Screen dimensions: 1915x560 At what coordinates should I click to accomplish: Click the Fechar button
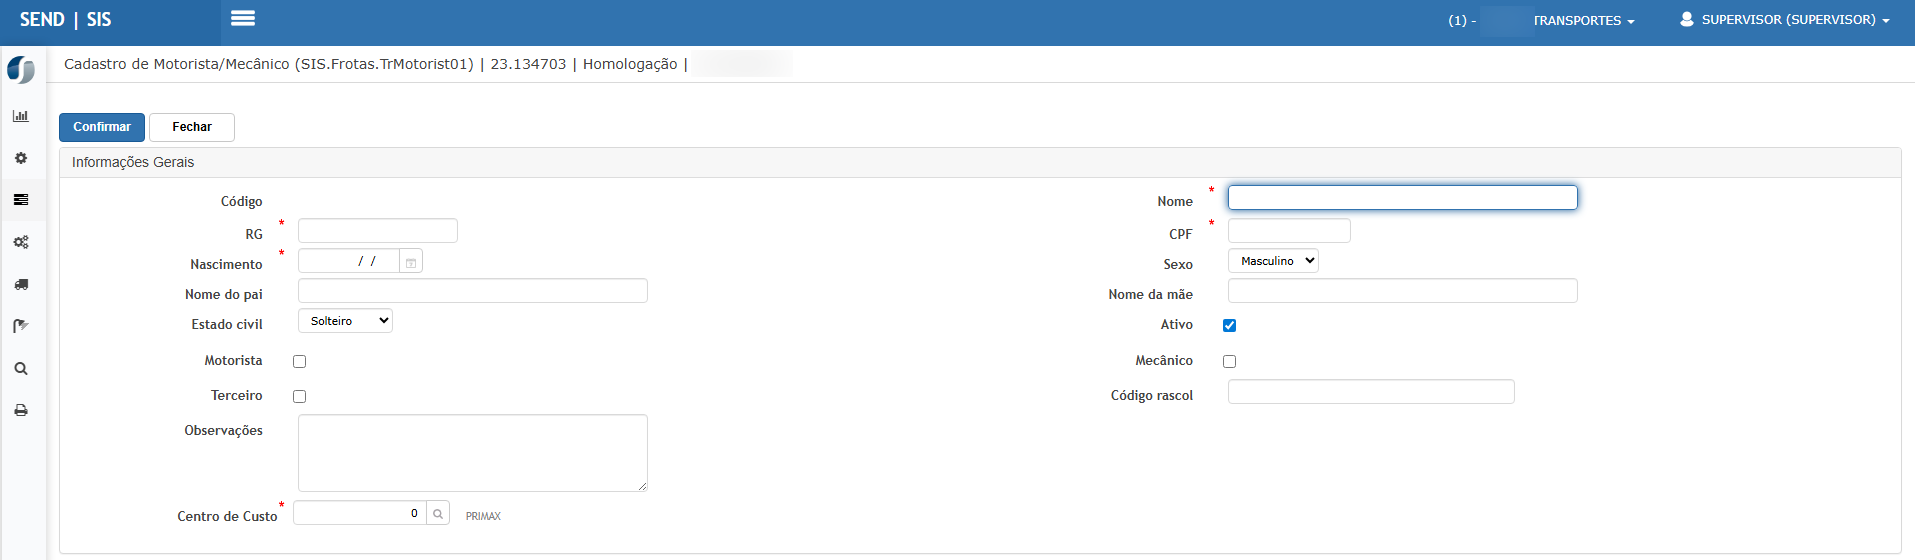[192, 127]
